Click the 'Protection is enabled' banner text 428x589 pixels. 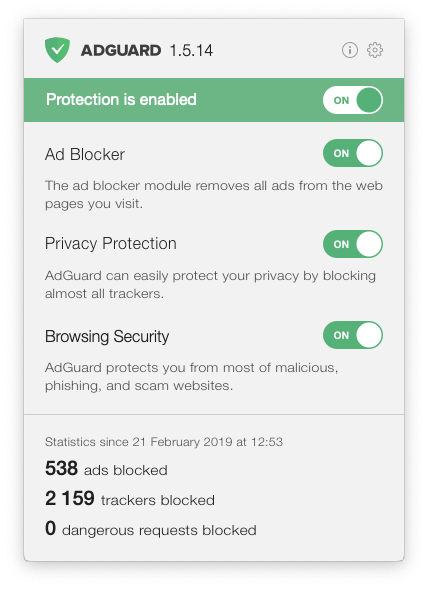click(x=121, y=100)
